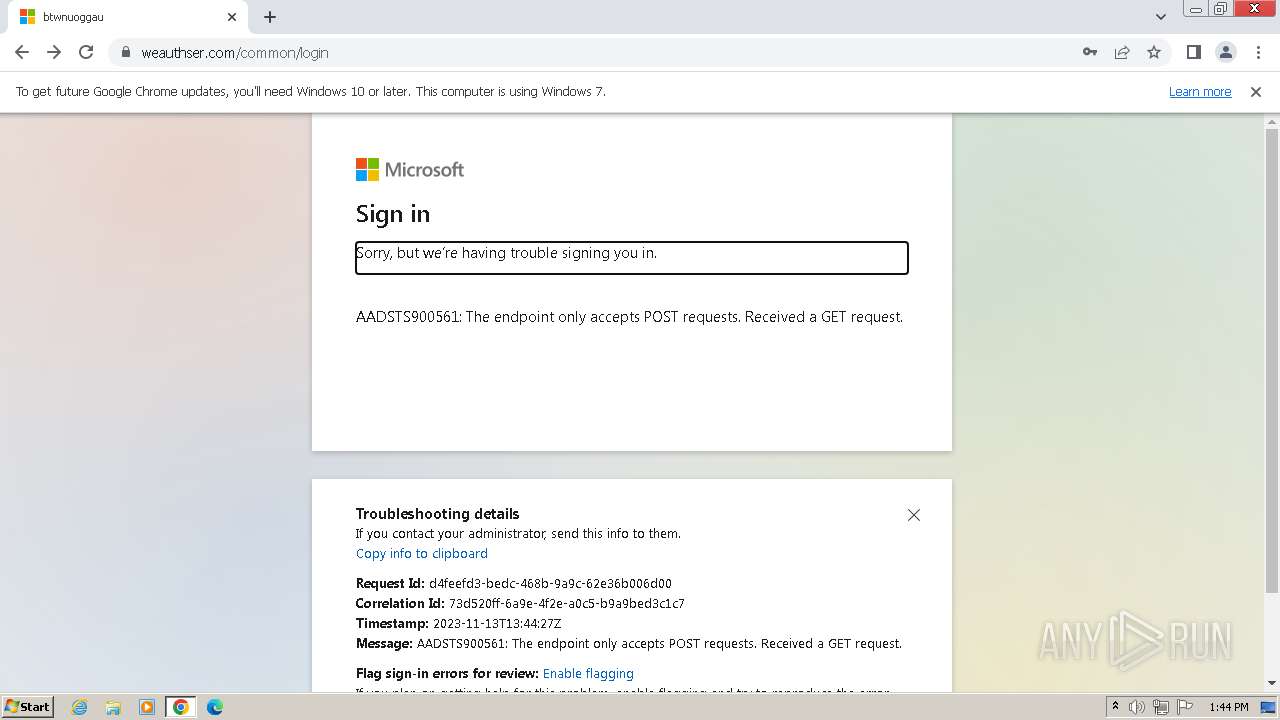Go back to previous page
Viewport: 1280px width, 720px height.
point(22,52)
